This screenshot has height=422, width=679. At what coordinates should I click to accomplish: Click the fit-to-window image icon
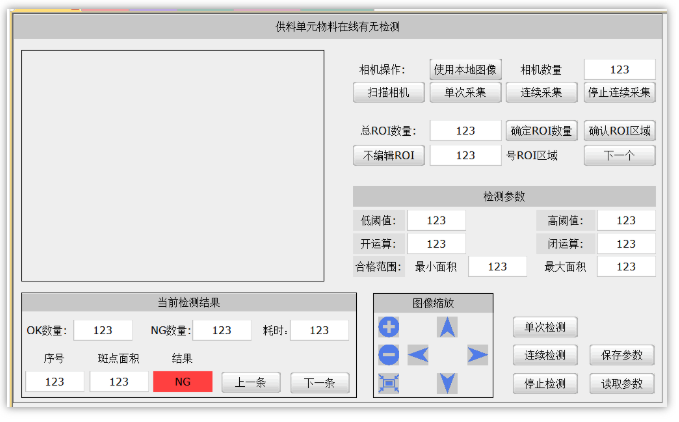tap(389, 383)
